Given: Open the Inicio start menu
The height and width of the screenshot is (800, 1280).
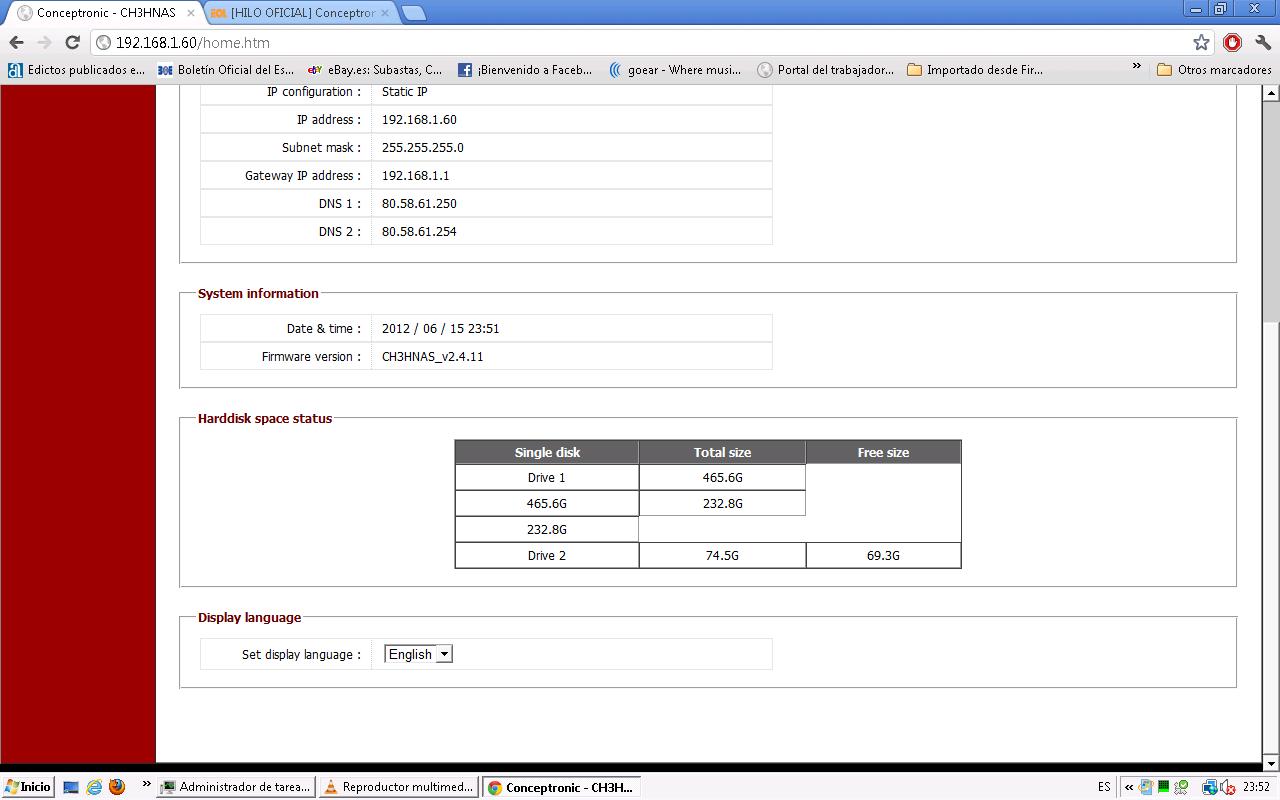Looking at the screenshot, I should pos(28,787).
